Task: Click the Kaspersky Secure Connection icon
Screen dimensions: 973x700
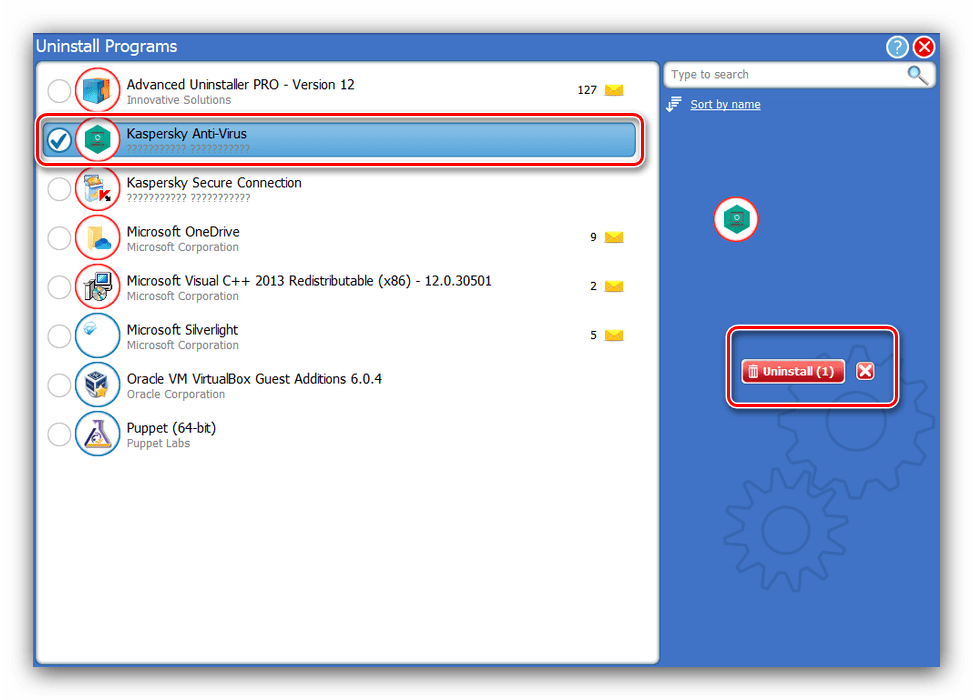Action: click(97, 189)
